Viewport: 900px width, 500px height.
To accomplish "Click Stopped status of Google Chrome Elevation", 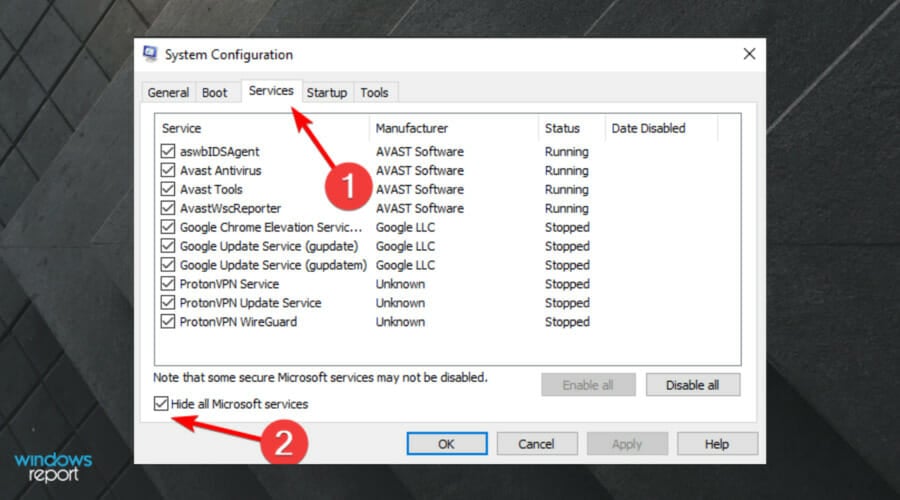I will click(567, 227).
